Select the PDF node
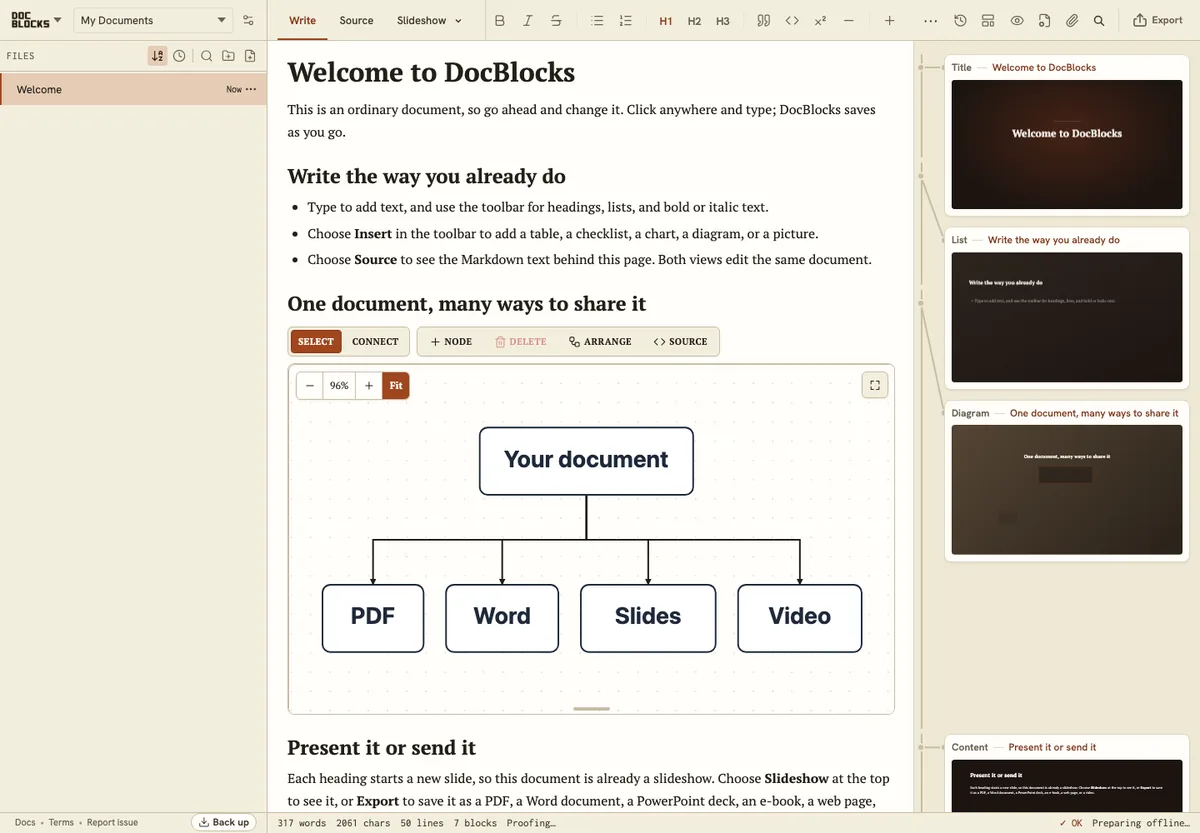The width and height of the screenshot is (1200, 833). coord(373,618)
